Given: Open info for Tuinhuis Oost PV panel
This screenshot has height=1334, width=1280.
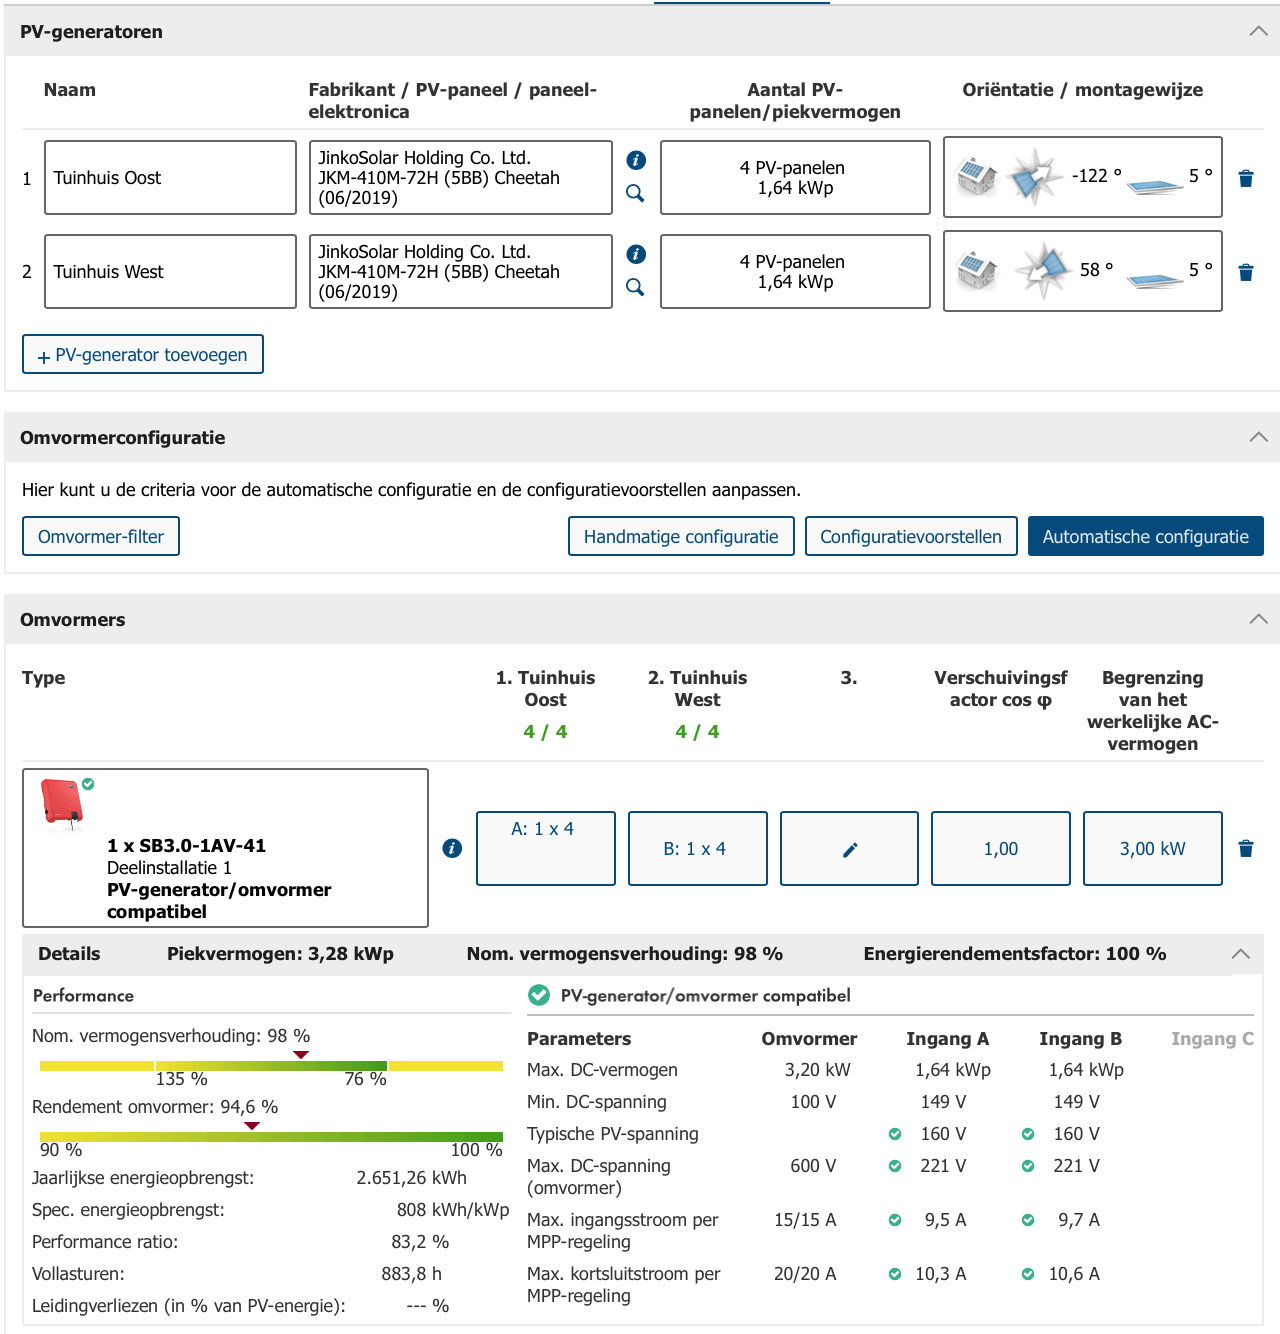Looking at the screenshot, I should 636,160.
